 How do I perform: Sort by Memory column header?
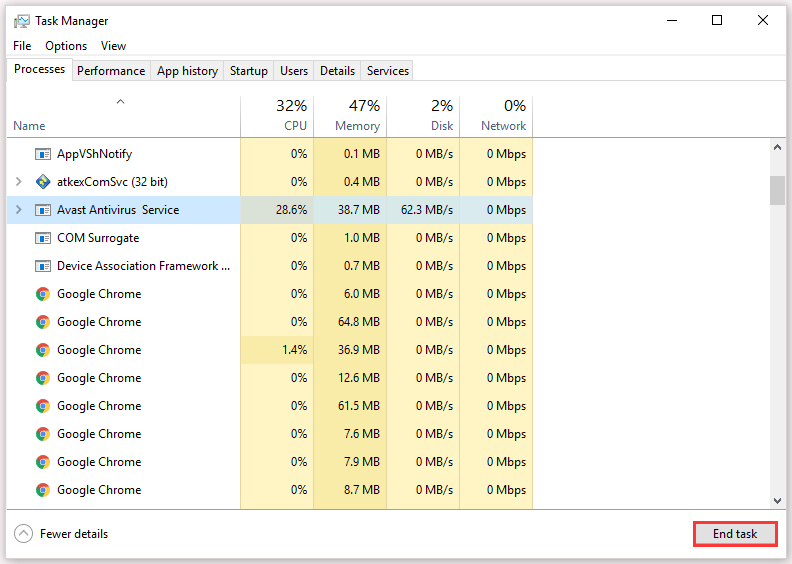click(x=350, y=116)
